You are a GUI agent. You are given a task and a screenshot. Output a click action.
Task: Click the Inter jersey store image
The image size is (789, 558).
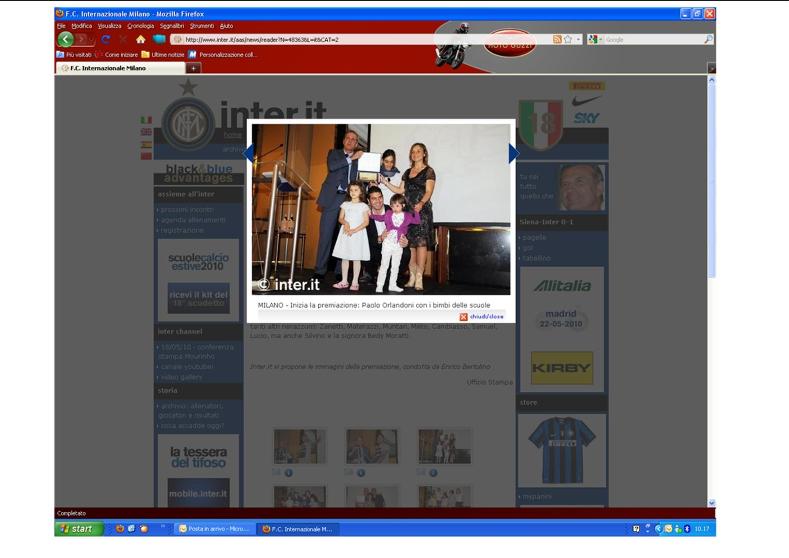tap(562, 449)
